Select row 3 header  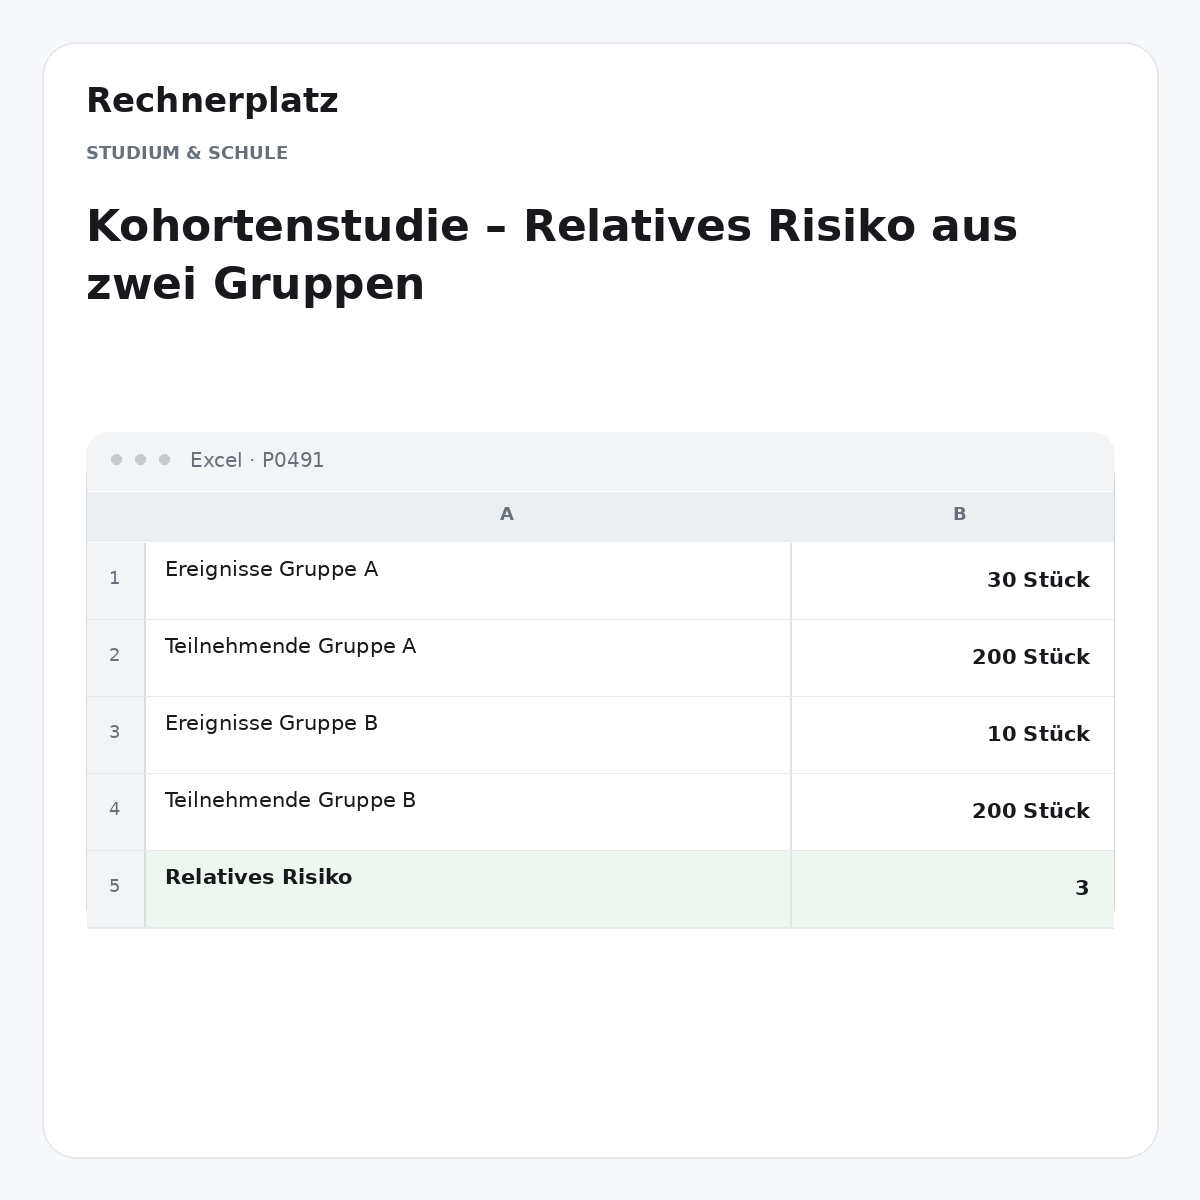115,734
